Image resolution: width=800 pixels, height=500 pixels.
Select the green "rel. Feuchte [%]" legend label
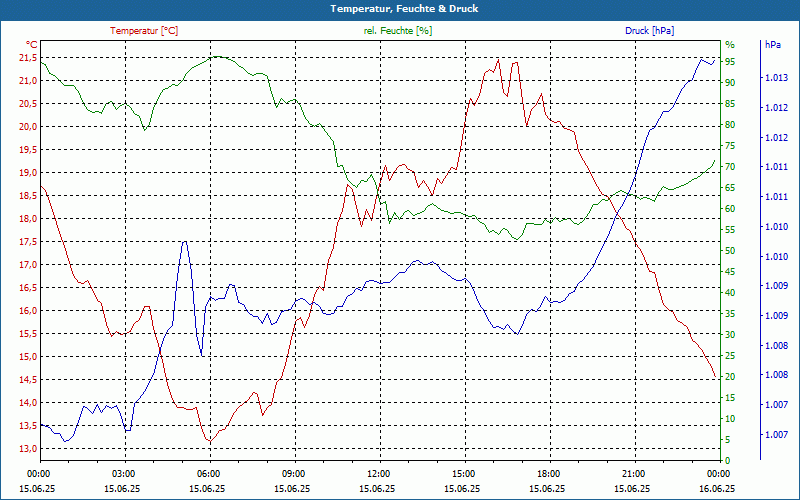tap(397, 31)
